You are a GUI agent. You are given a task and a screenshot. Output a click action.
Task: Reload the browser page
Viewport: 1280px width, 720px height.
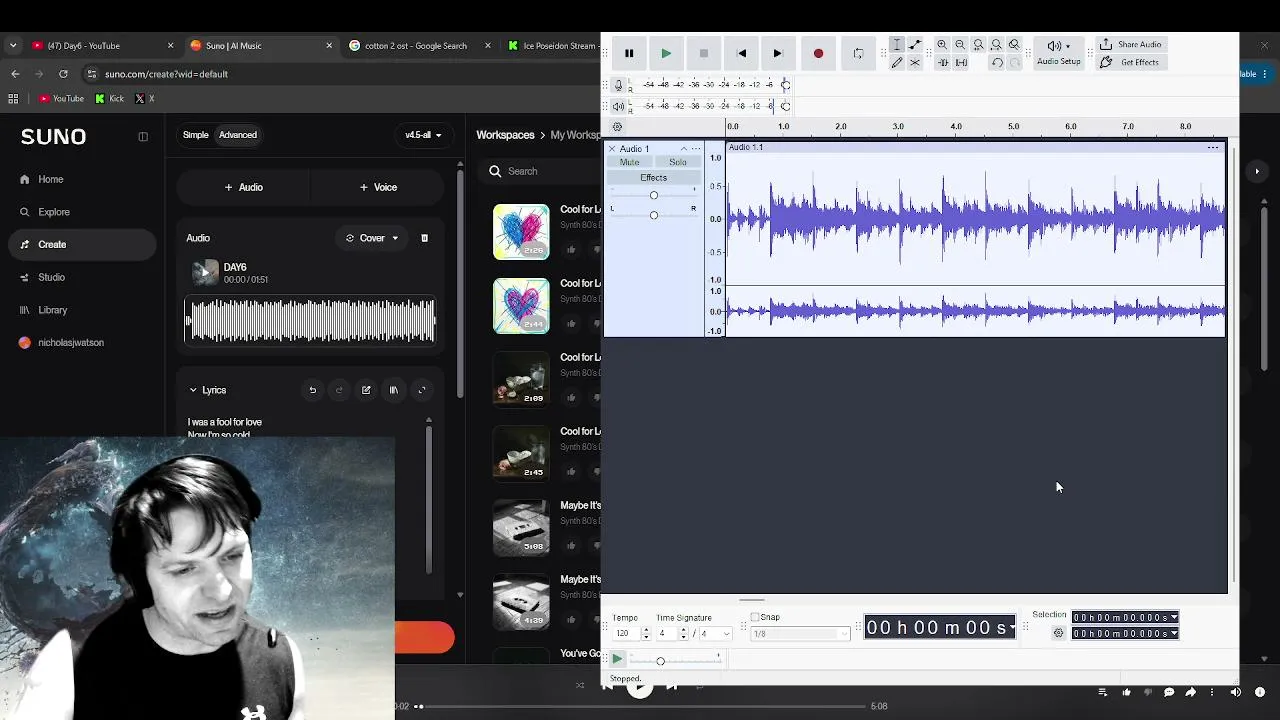click(x=63, y=74)
